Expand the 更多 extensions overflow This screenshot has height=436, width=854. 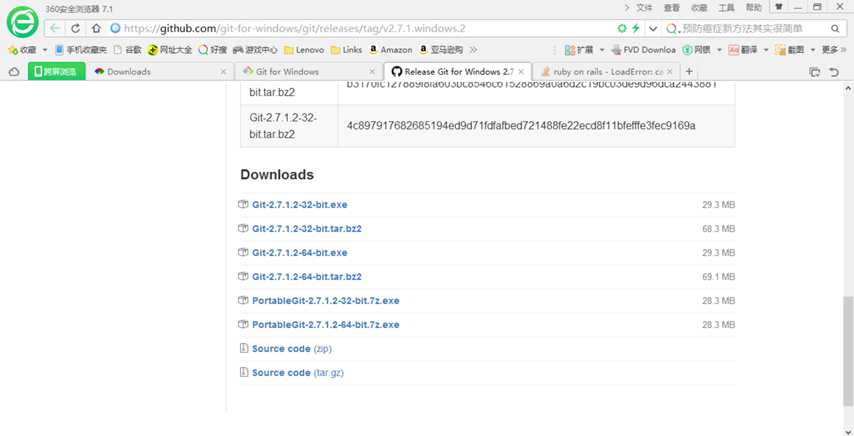[833, 50]
